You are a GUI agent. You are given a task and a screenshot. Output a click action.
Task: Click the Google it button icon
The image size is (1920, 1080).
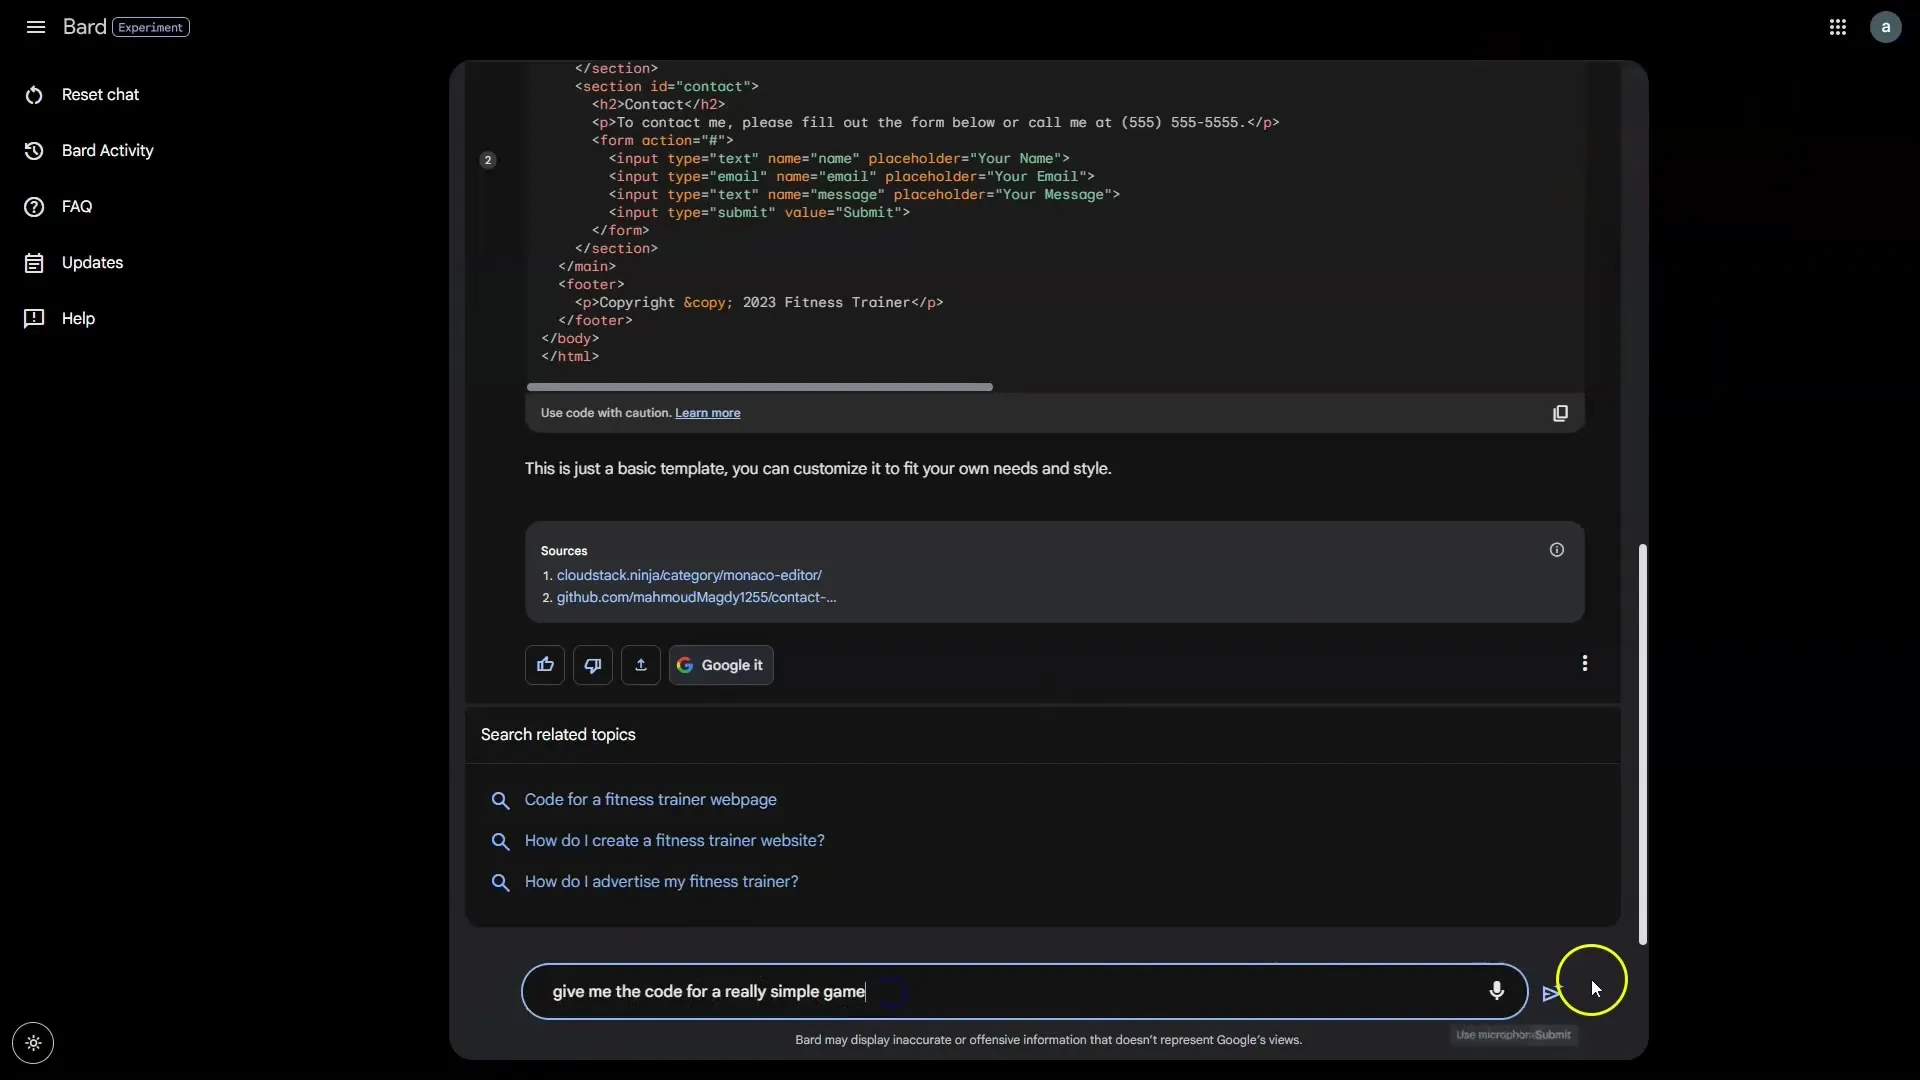click(x=684, y=665)
